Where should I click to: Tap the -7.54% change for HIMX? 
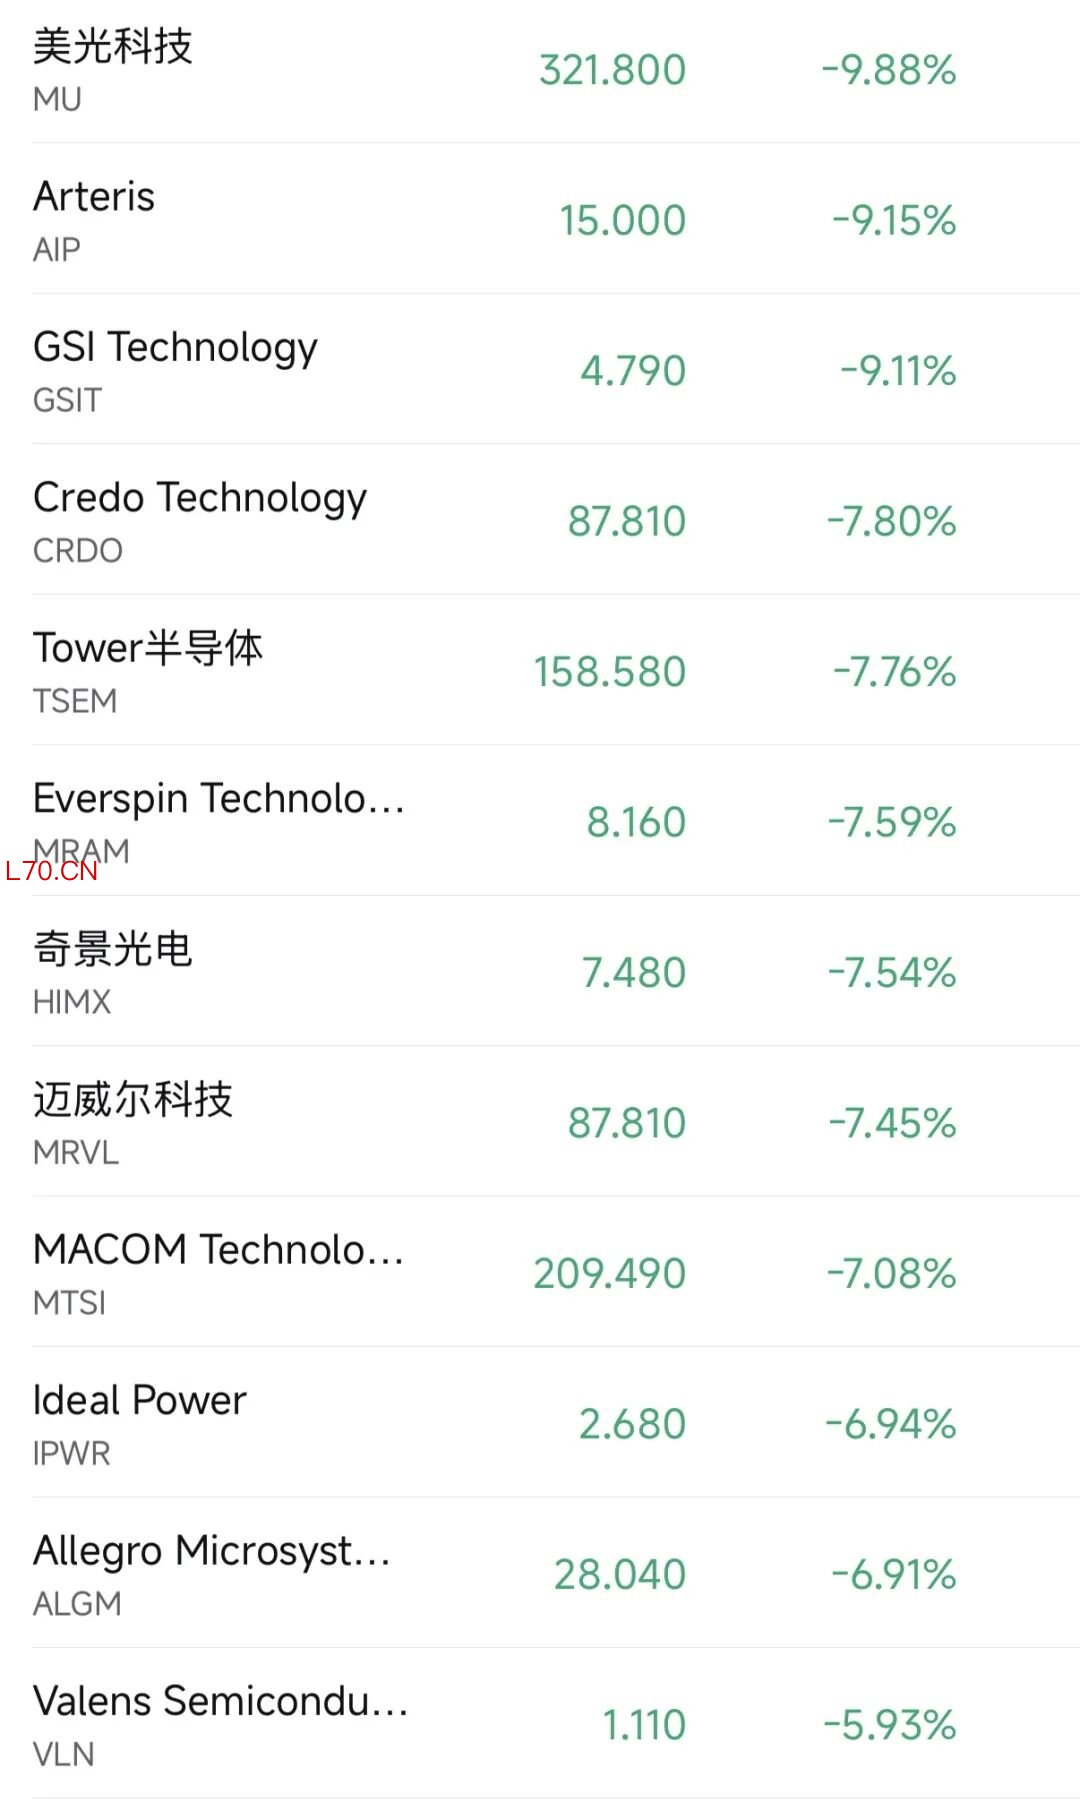pos(892,973)
